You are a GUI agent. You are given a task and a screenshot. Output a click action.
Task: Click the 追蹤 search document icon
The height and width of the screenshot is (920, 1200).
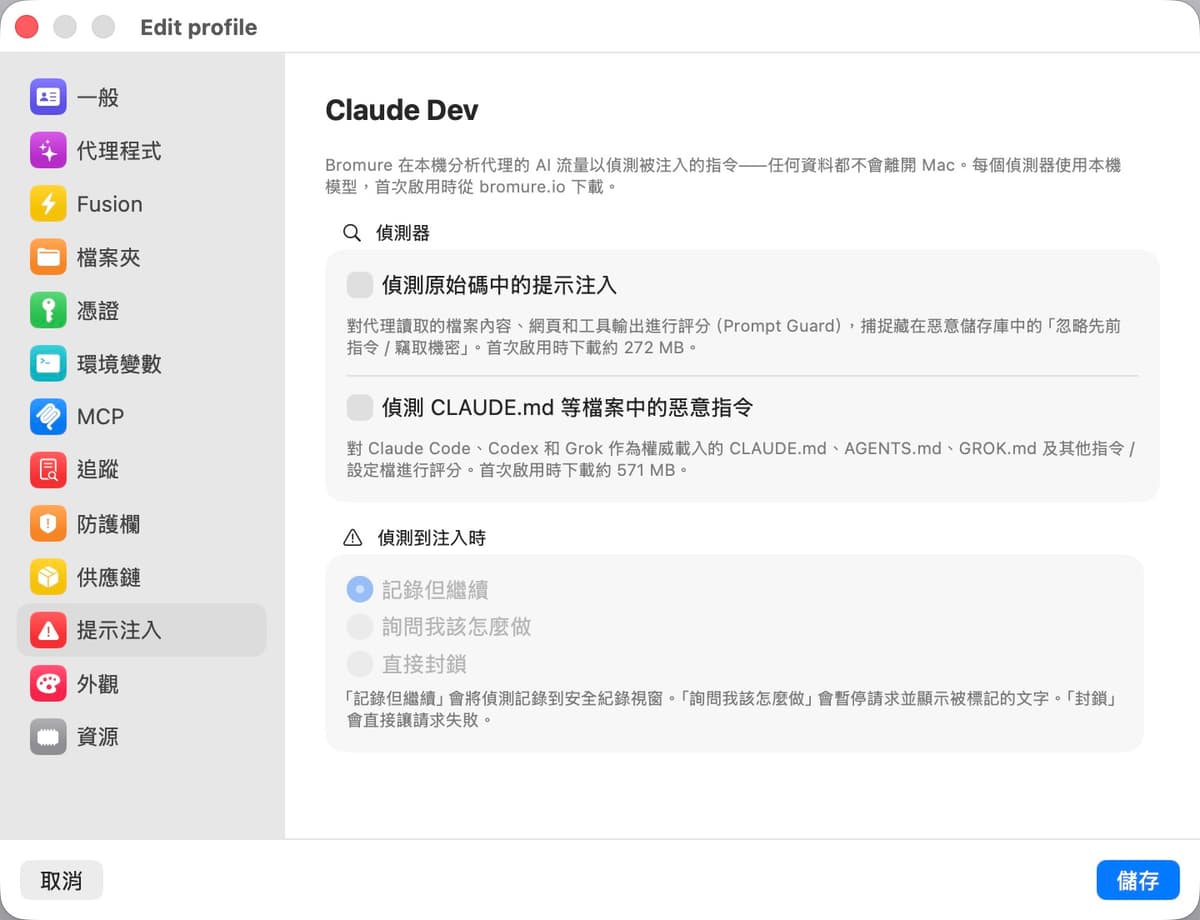48,470
